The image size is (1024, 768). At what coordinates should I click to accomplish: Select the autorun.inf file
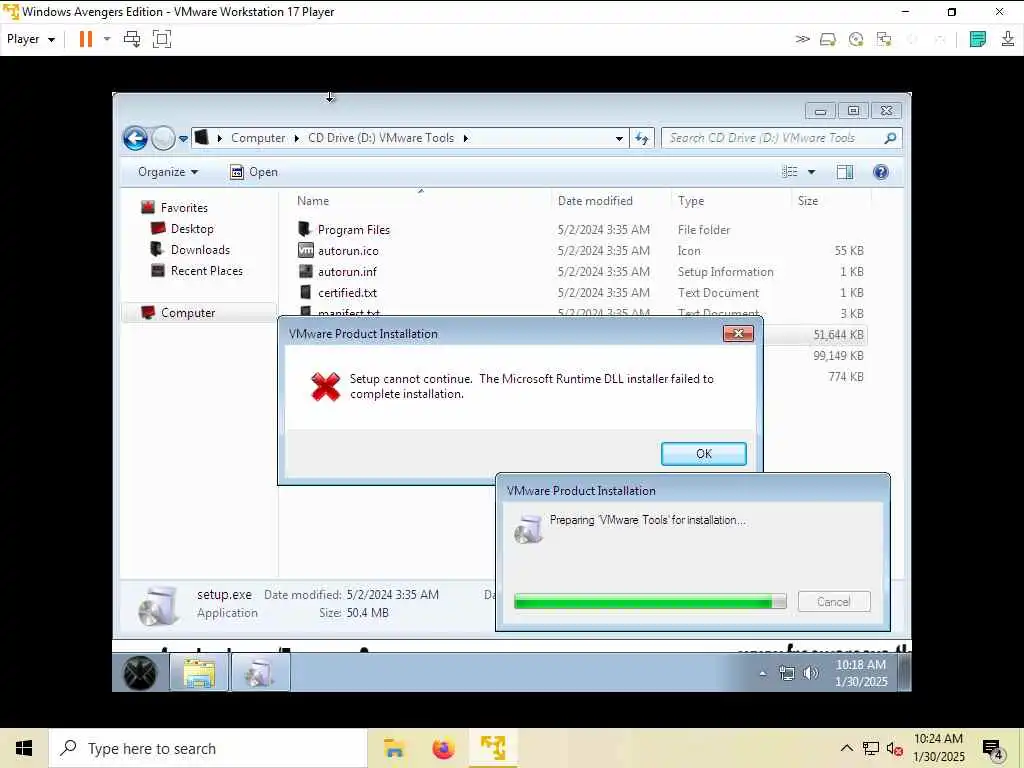tap(347, 271)
